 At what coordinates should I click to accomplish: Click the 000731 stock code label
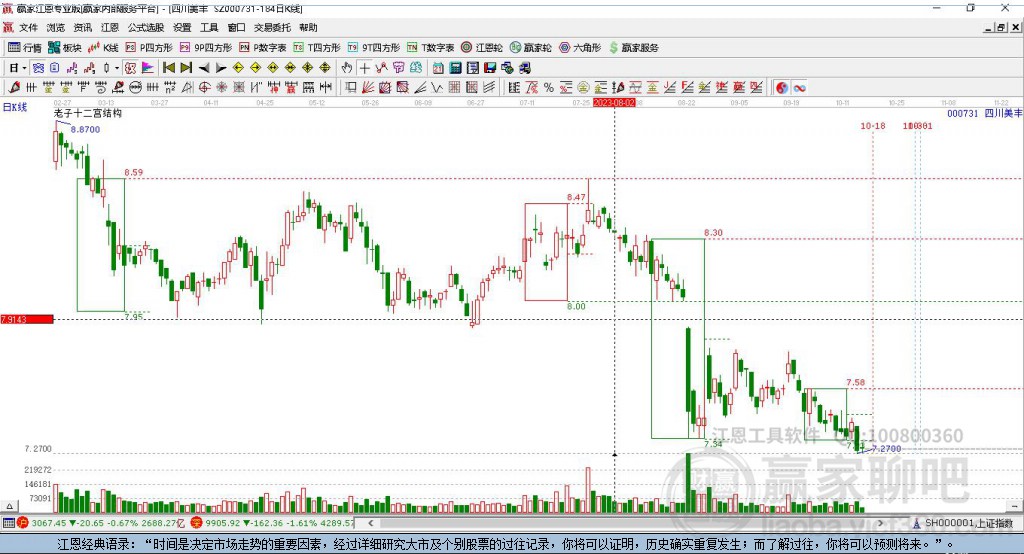click(963, 113)
